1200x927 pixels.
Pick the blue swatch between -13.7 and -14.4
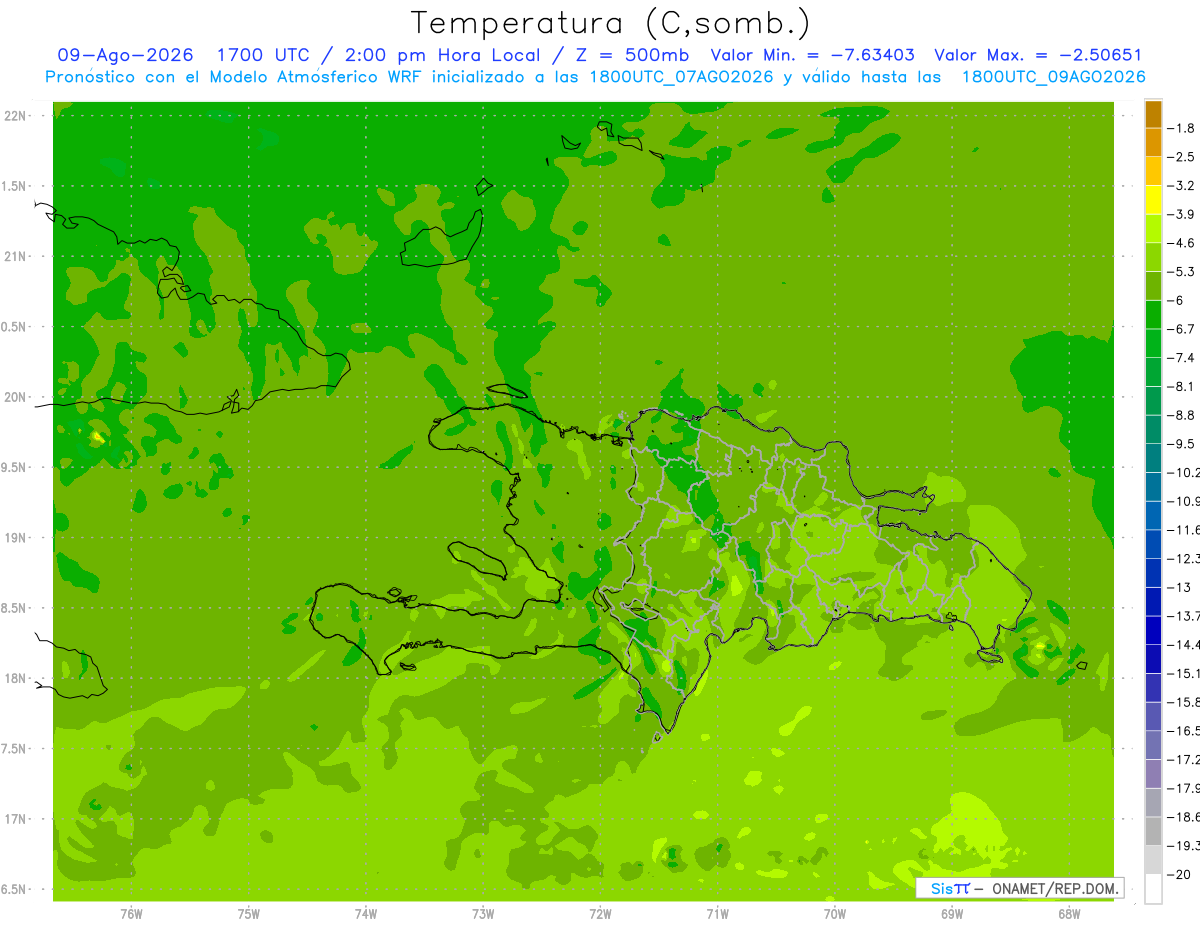click(x=1153, y=630)
